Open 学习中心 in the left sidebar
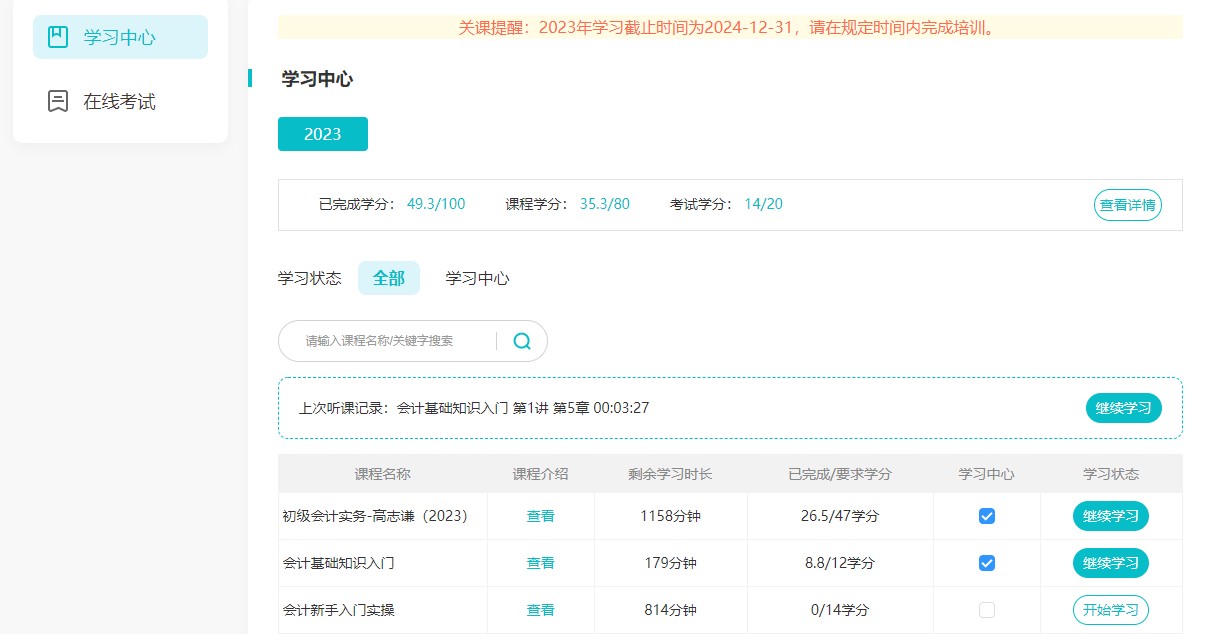Viewport: 1205px width, 634px height. pos(120,37)
